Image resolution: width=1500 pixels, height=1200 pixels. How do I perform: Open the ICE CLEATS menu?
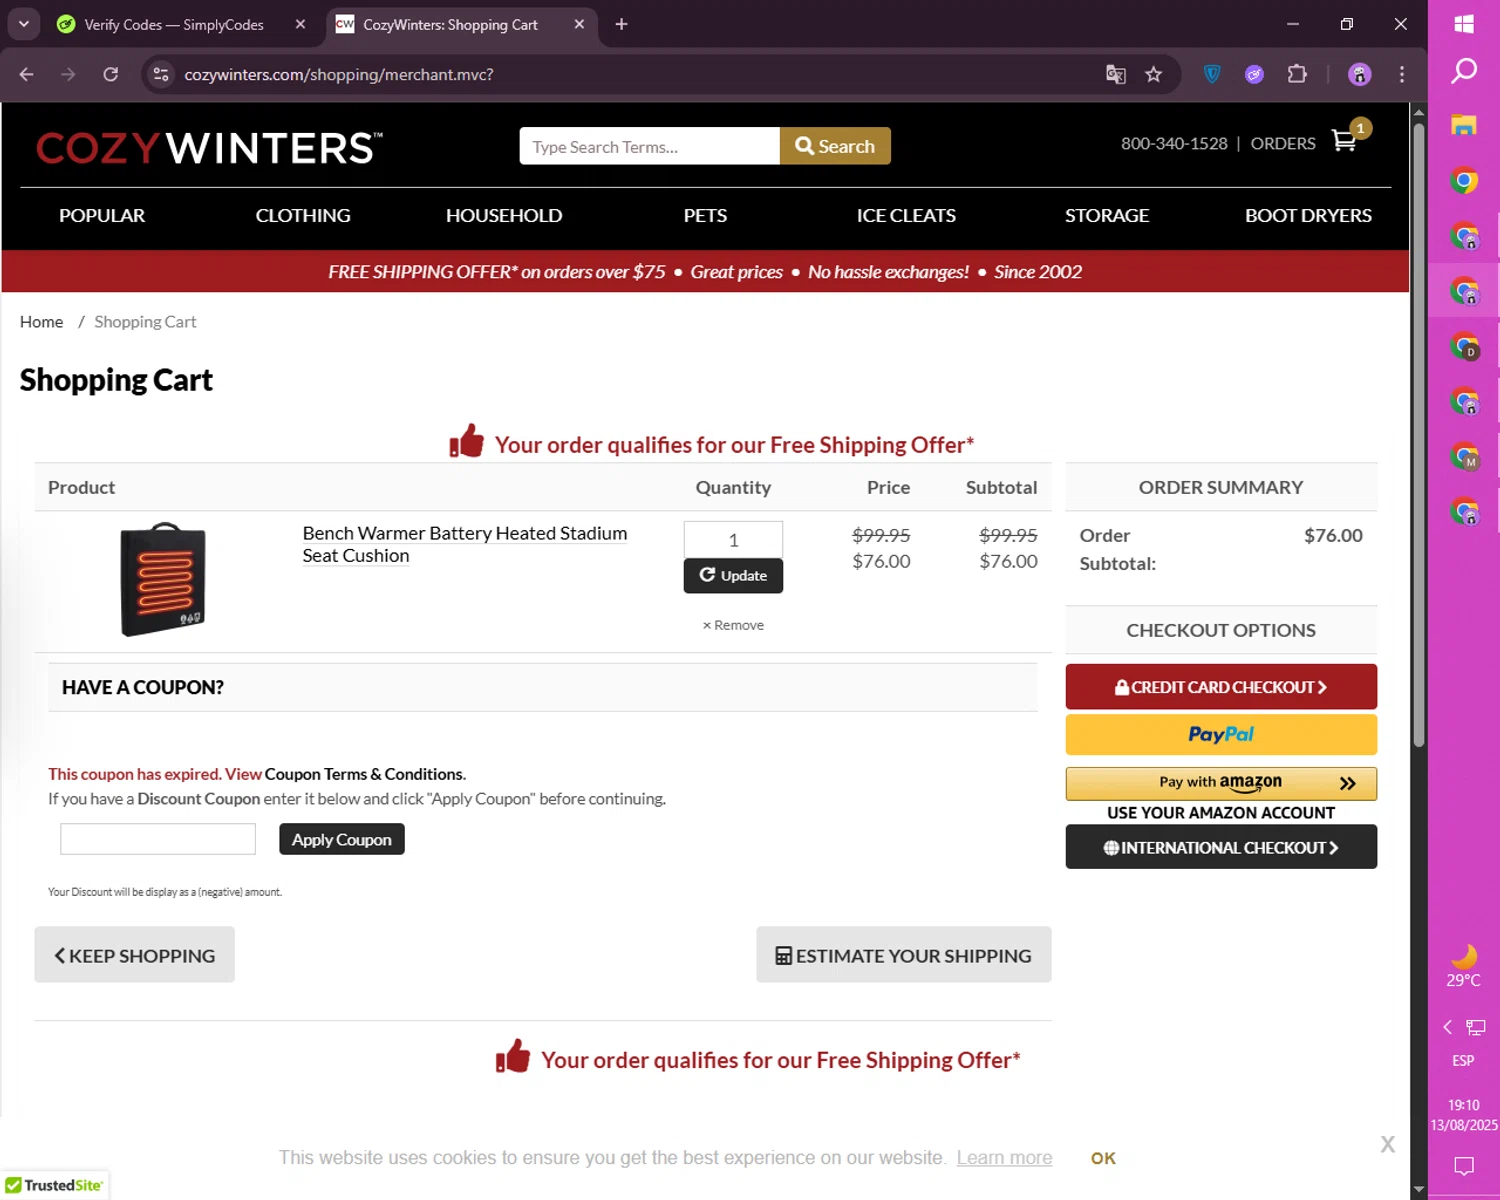click(x=906, y=216)
